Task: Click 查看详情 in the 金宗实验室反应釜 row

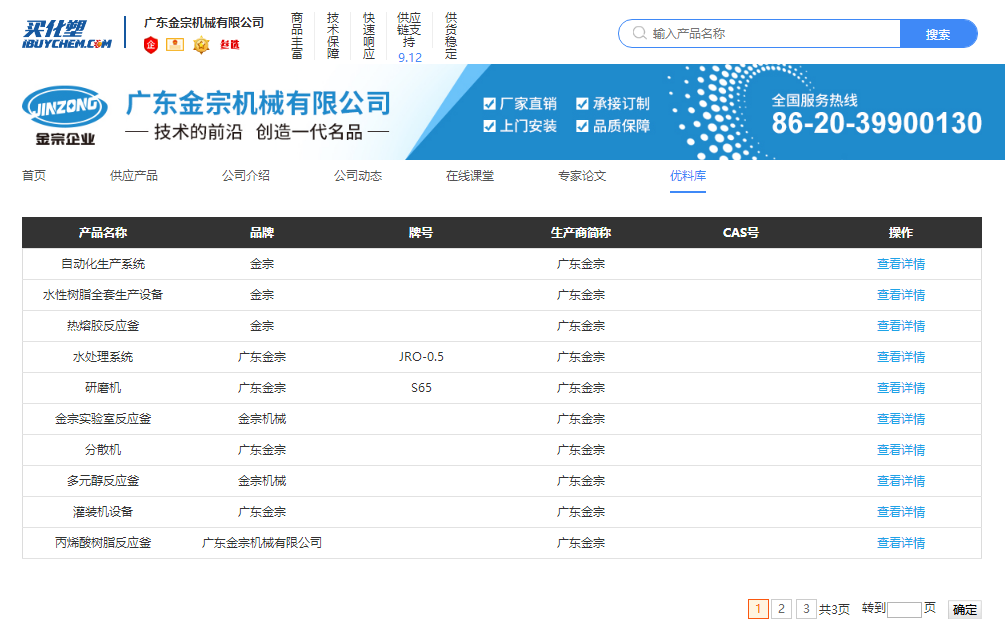Action: [901, 419]
